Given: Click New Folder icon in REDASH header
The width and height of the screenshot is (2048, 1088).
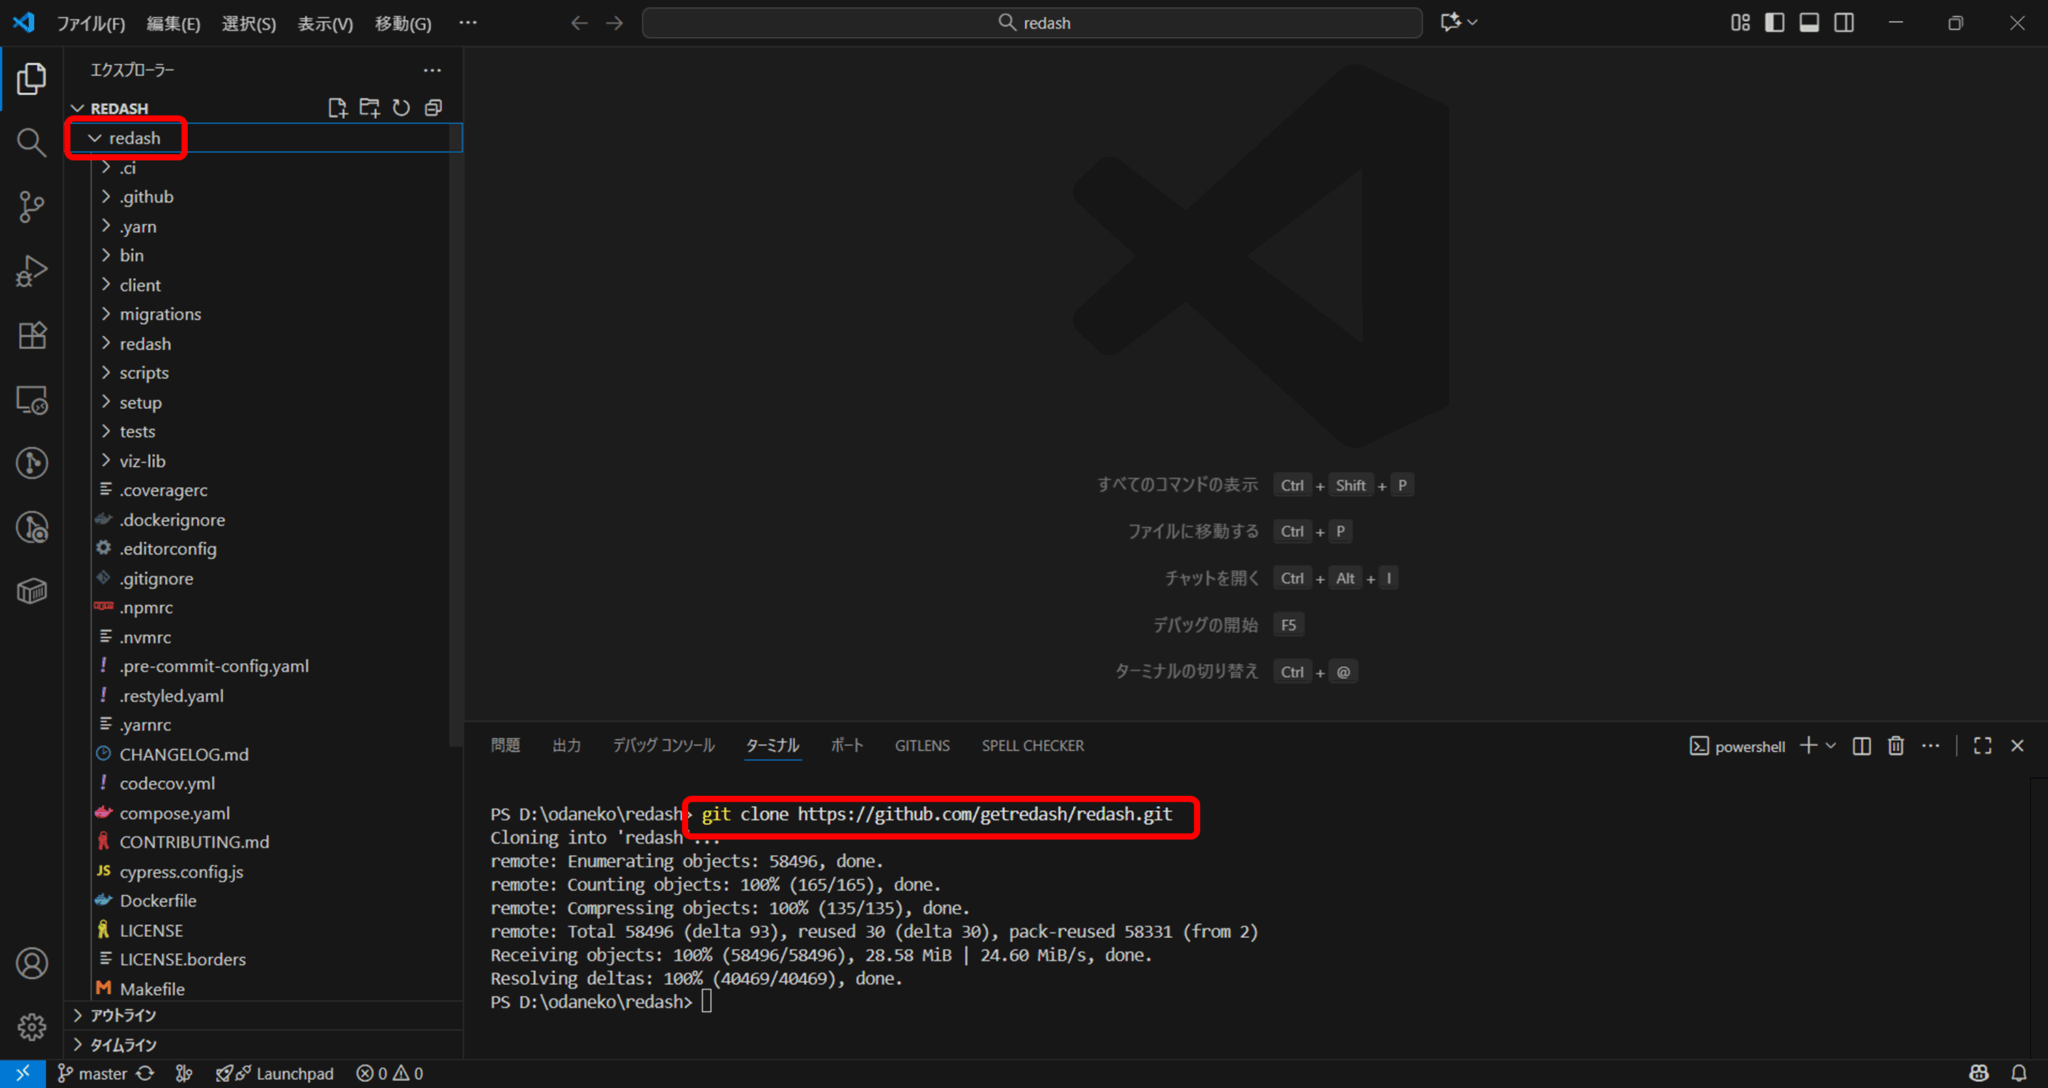Looking at the screenshot, I should pyautogui.click(x=370, y=108).
